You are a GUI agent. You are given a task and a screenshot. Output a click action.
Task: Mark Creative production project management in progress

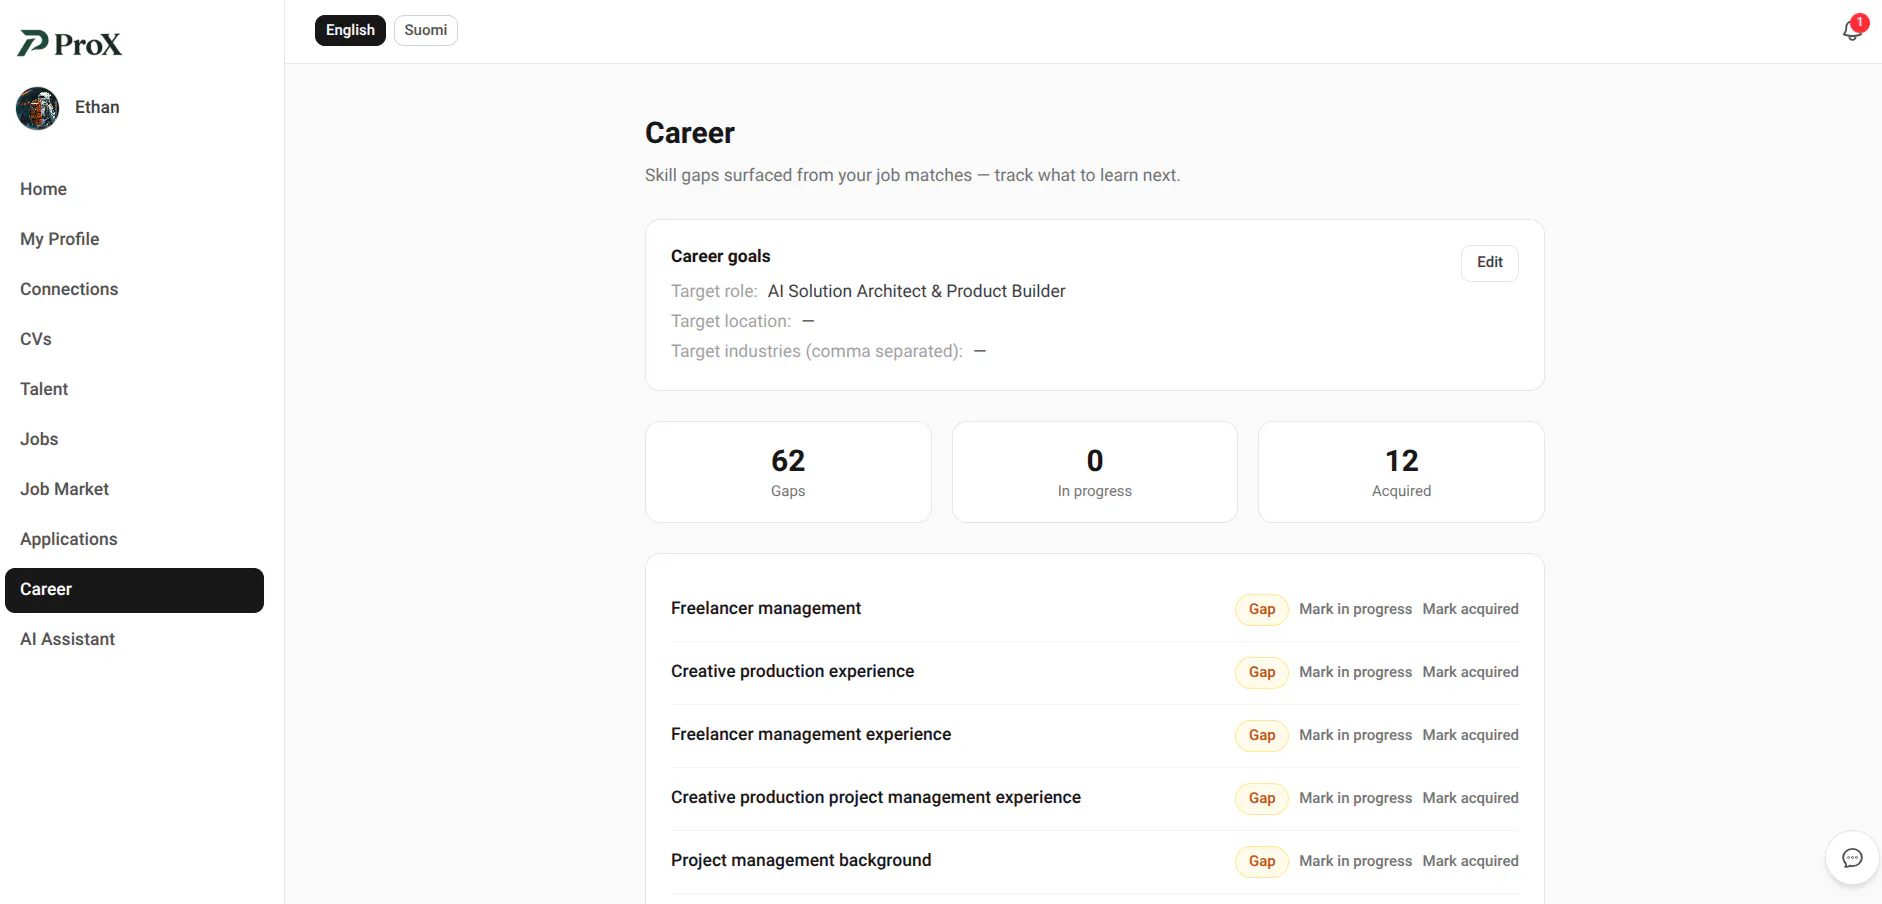click(x=1355, y=798)
